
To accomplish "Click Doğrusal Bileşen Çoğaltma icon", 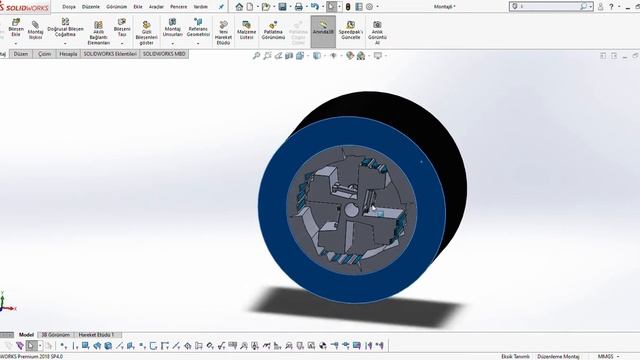I will [x=65, y=21].
